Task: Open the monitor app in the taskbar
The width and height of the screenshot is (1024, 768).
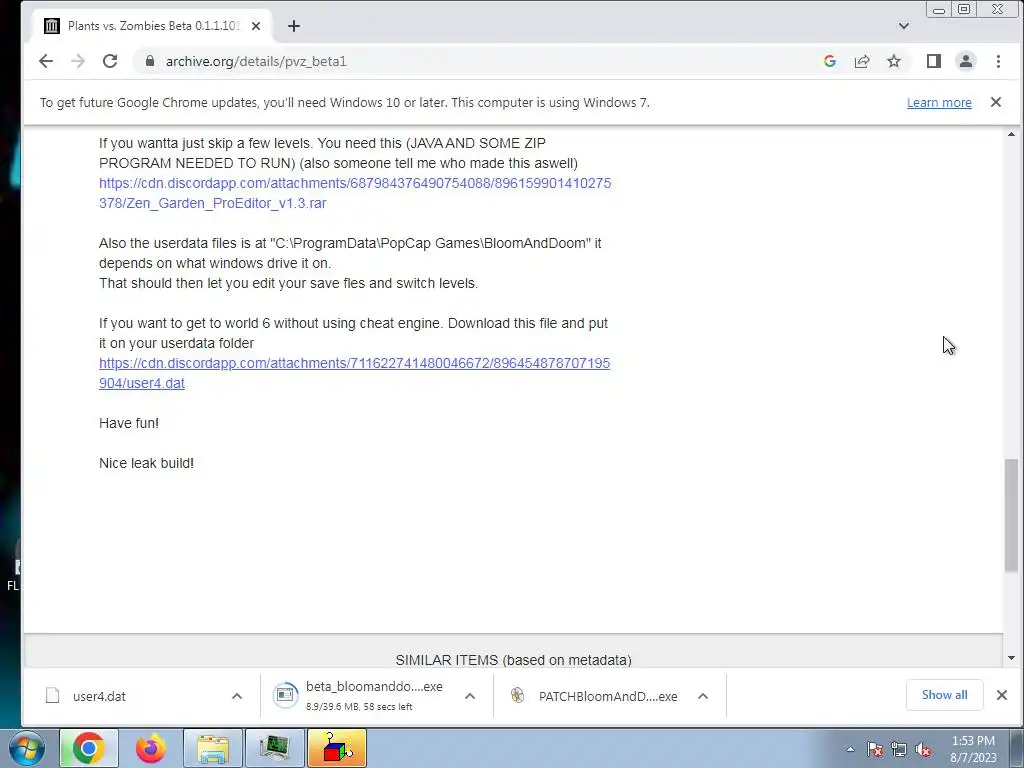Action: click(x=275, y=748)
